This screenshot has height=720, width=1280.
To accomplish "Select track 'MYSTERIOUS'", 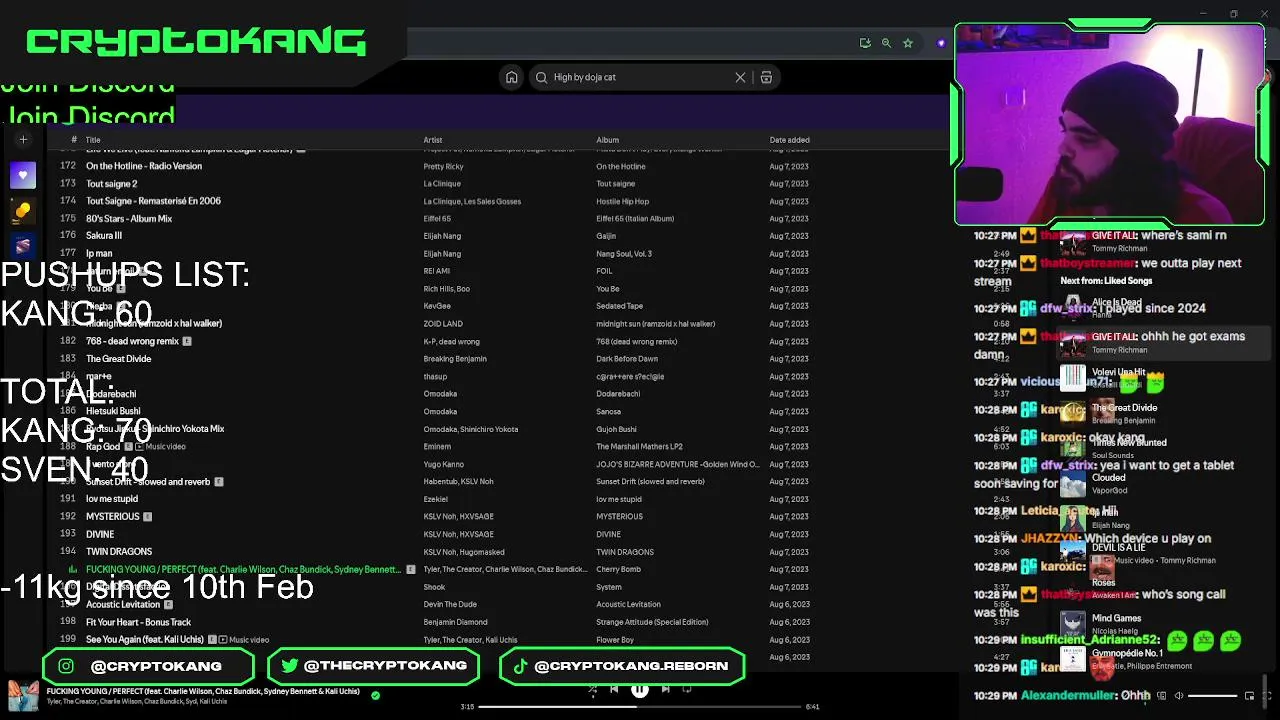I will click(x=112, y=517).
